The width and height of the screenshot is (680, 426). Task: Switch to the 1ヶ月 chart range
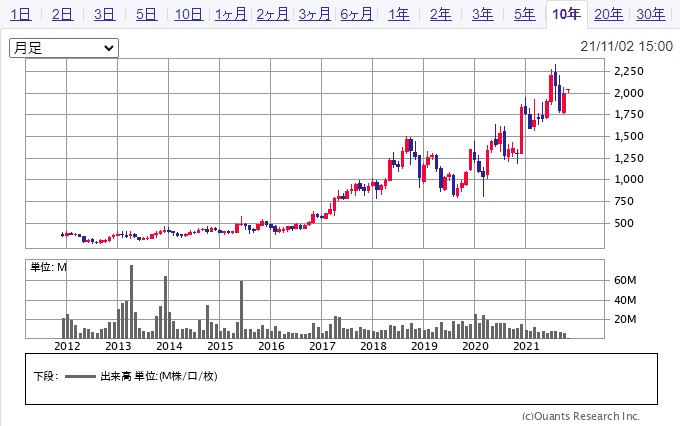click(x=230, y=14)
